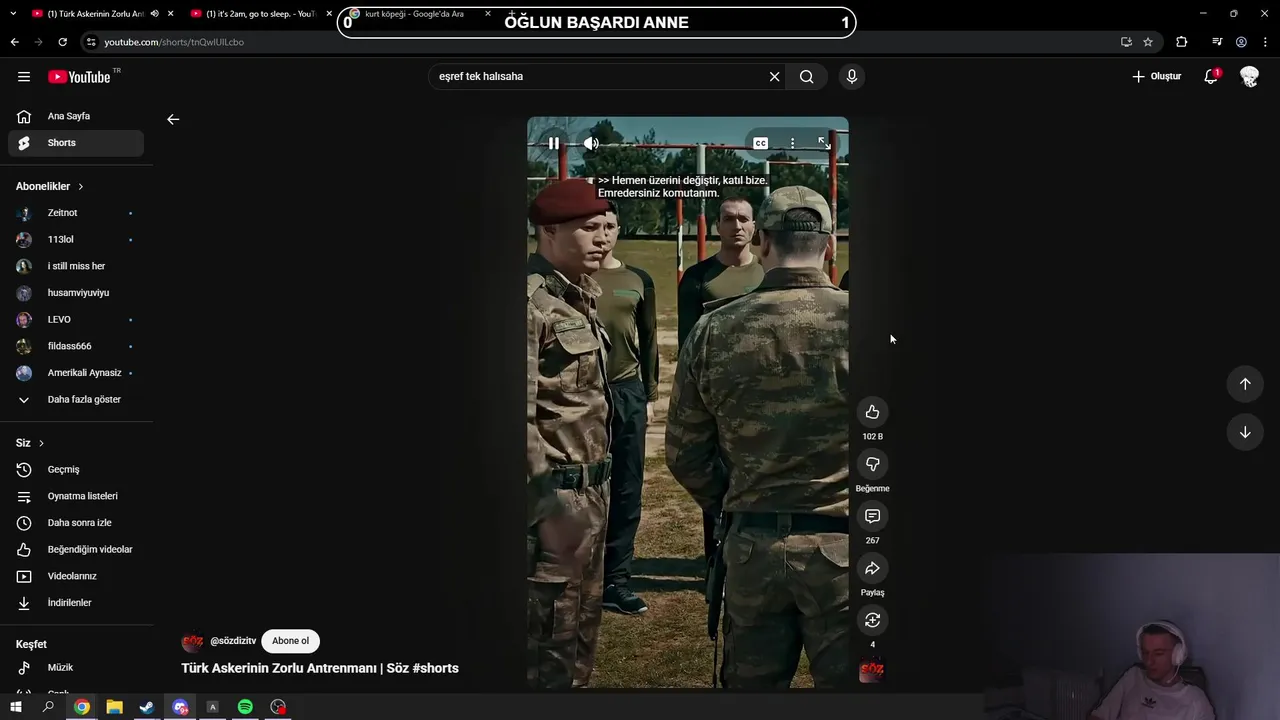Expand 'Daha fazla göster' subscriptions
Image resolution: width=1280 pixels, height=720 pixels.
[x=76, y=400]
